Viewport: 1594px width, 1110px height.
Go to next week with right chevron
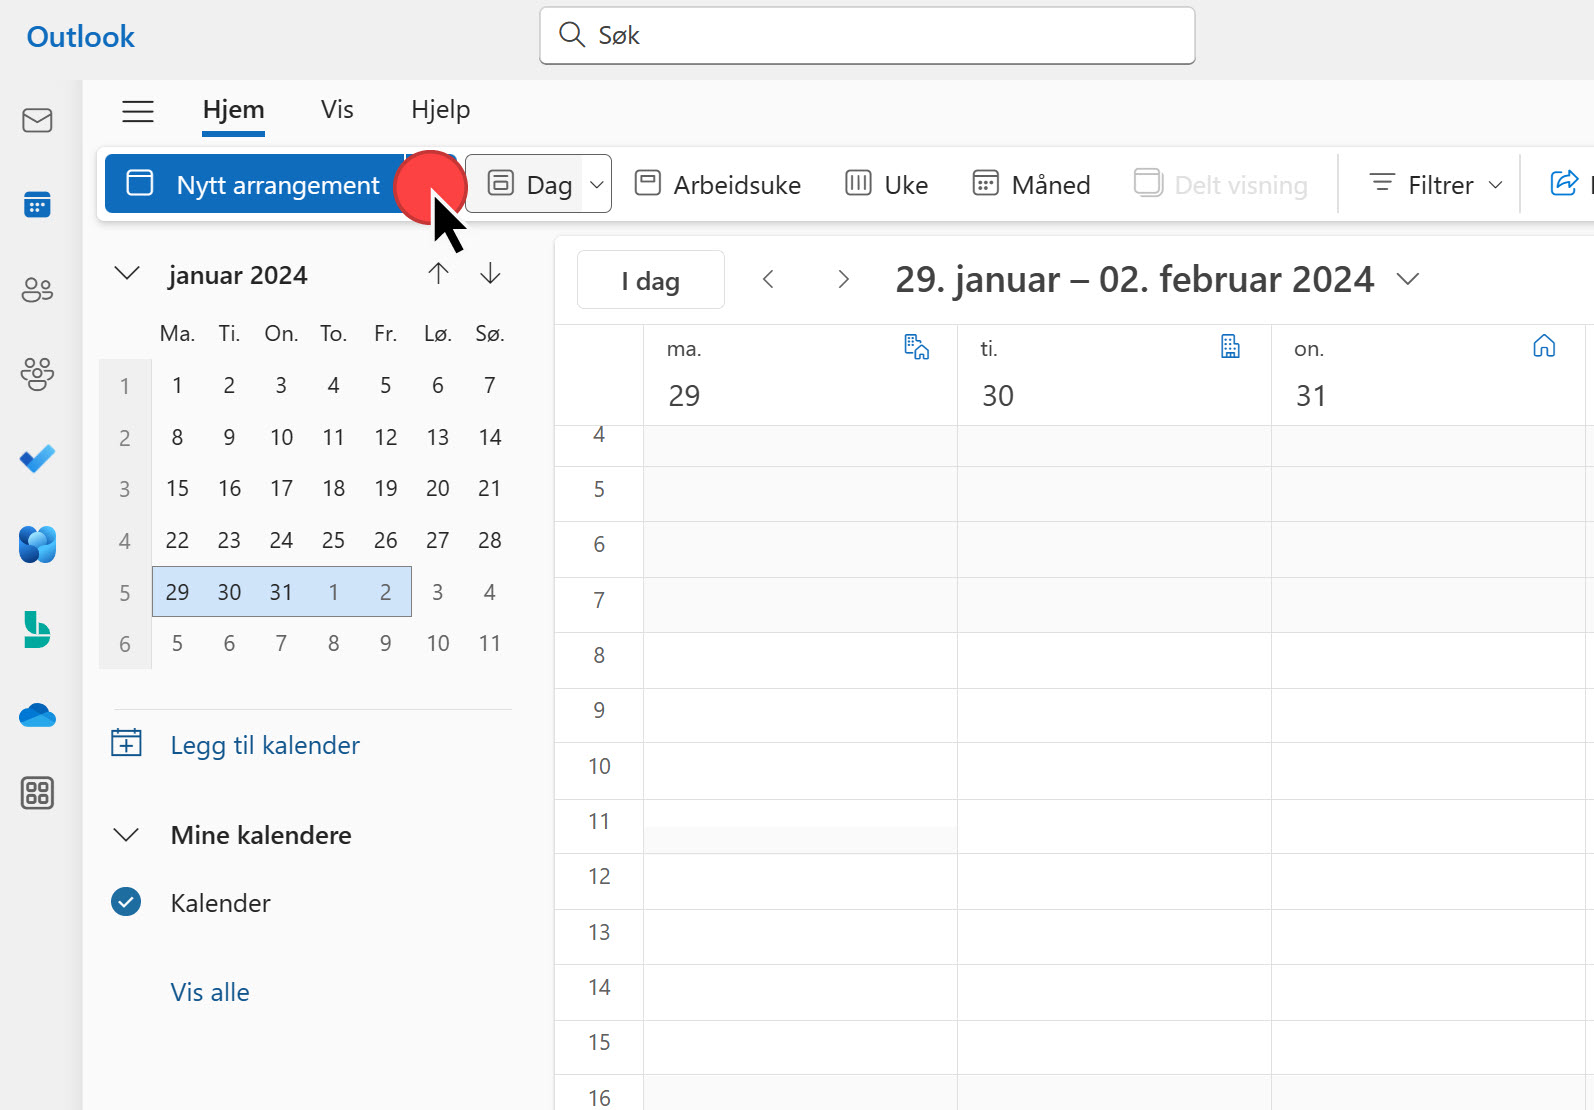tap(843, 279)
